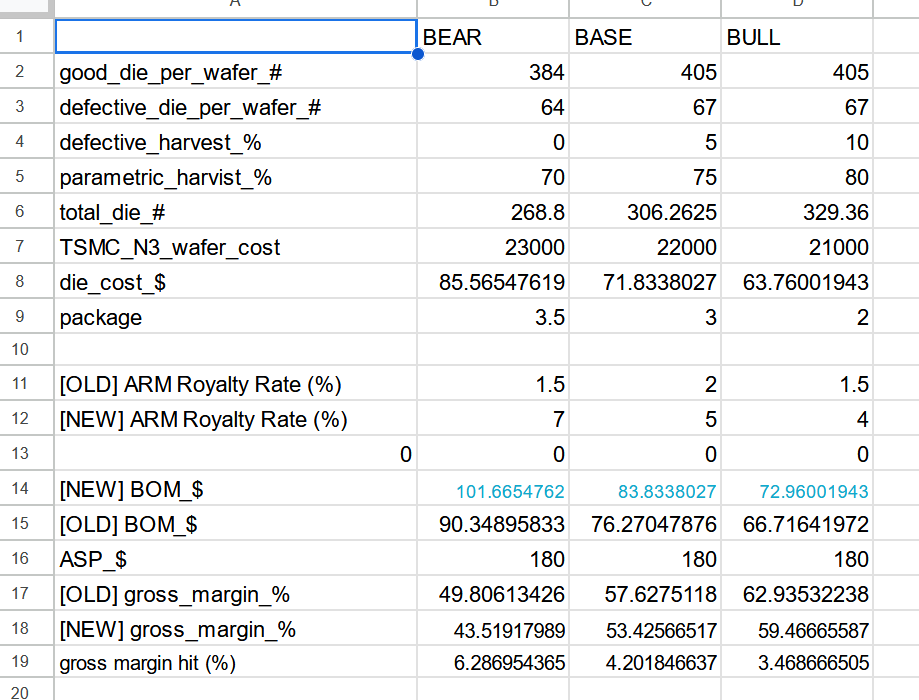The width and height of the screenshot is (919, 700).
Task: Select the parametric_harvist_% label cell
Action: (236, 176)
